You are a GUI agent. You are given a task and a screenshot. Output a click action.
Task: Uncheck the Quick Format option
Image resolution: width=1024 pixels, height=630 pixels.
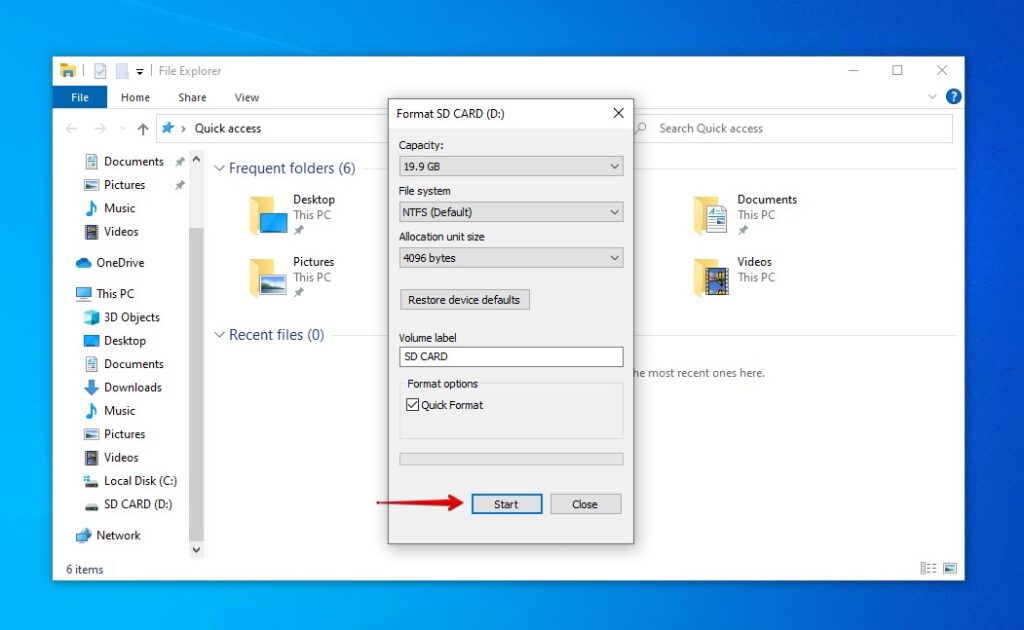413,404
